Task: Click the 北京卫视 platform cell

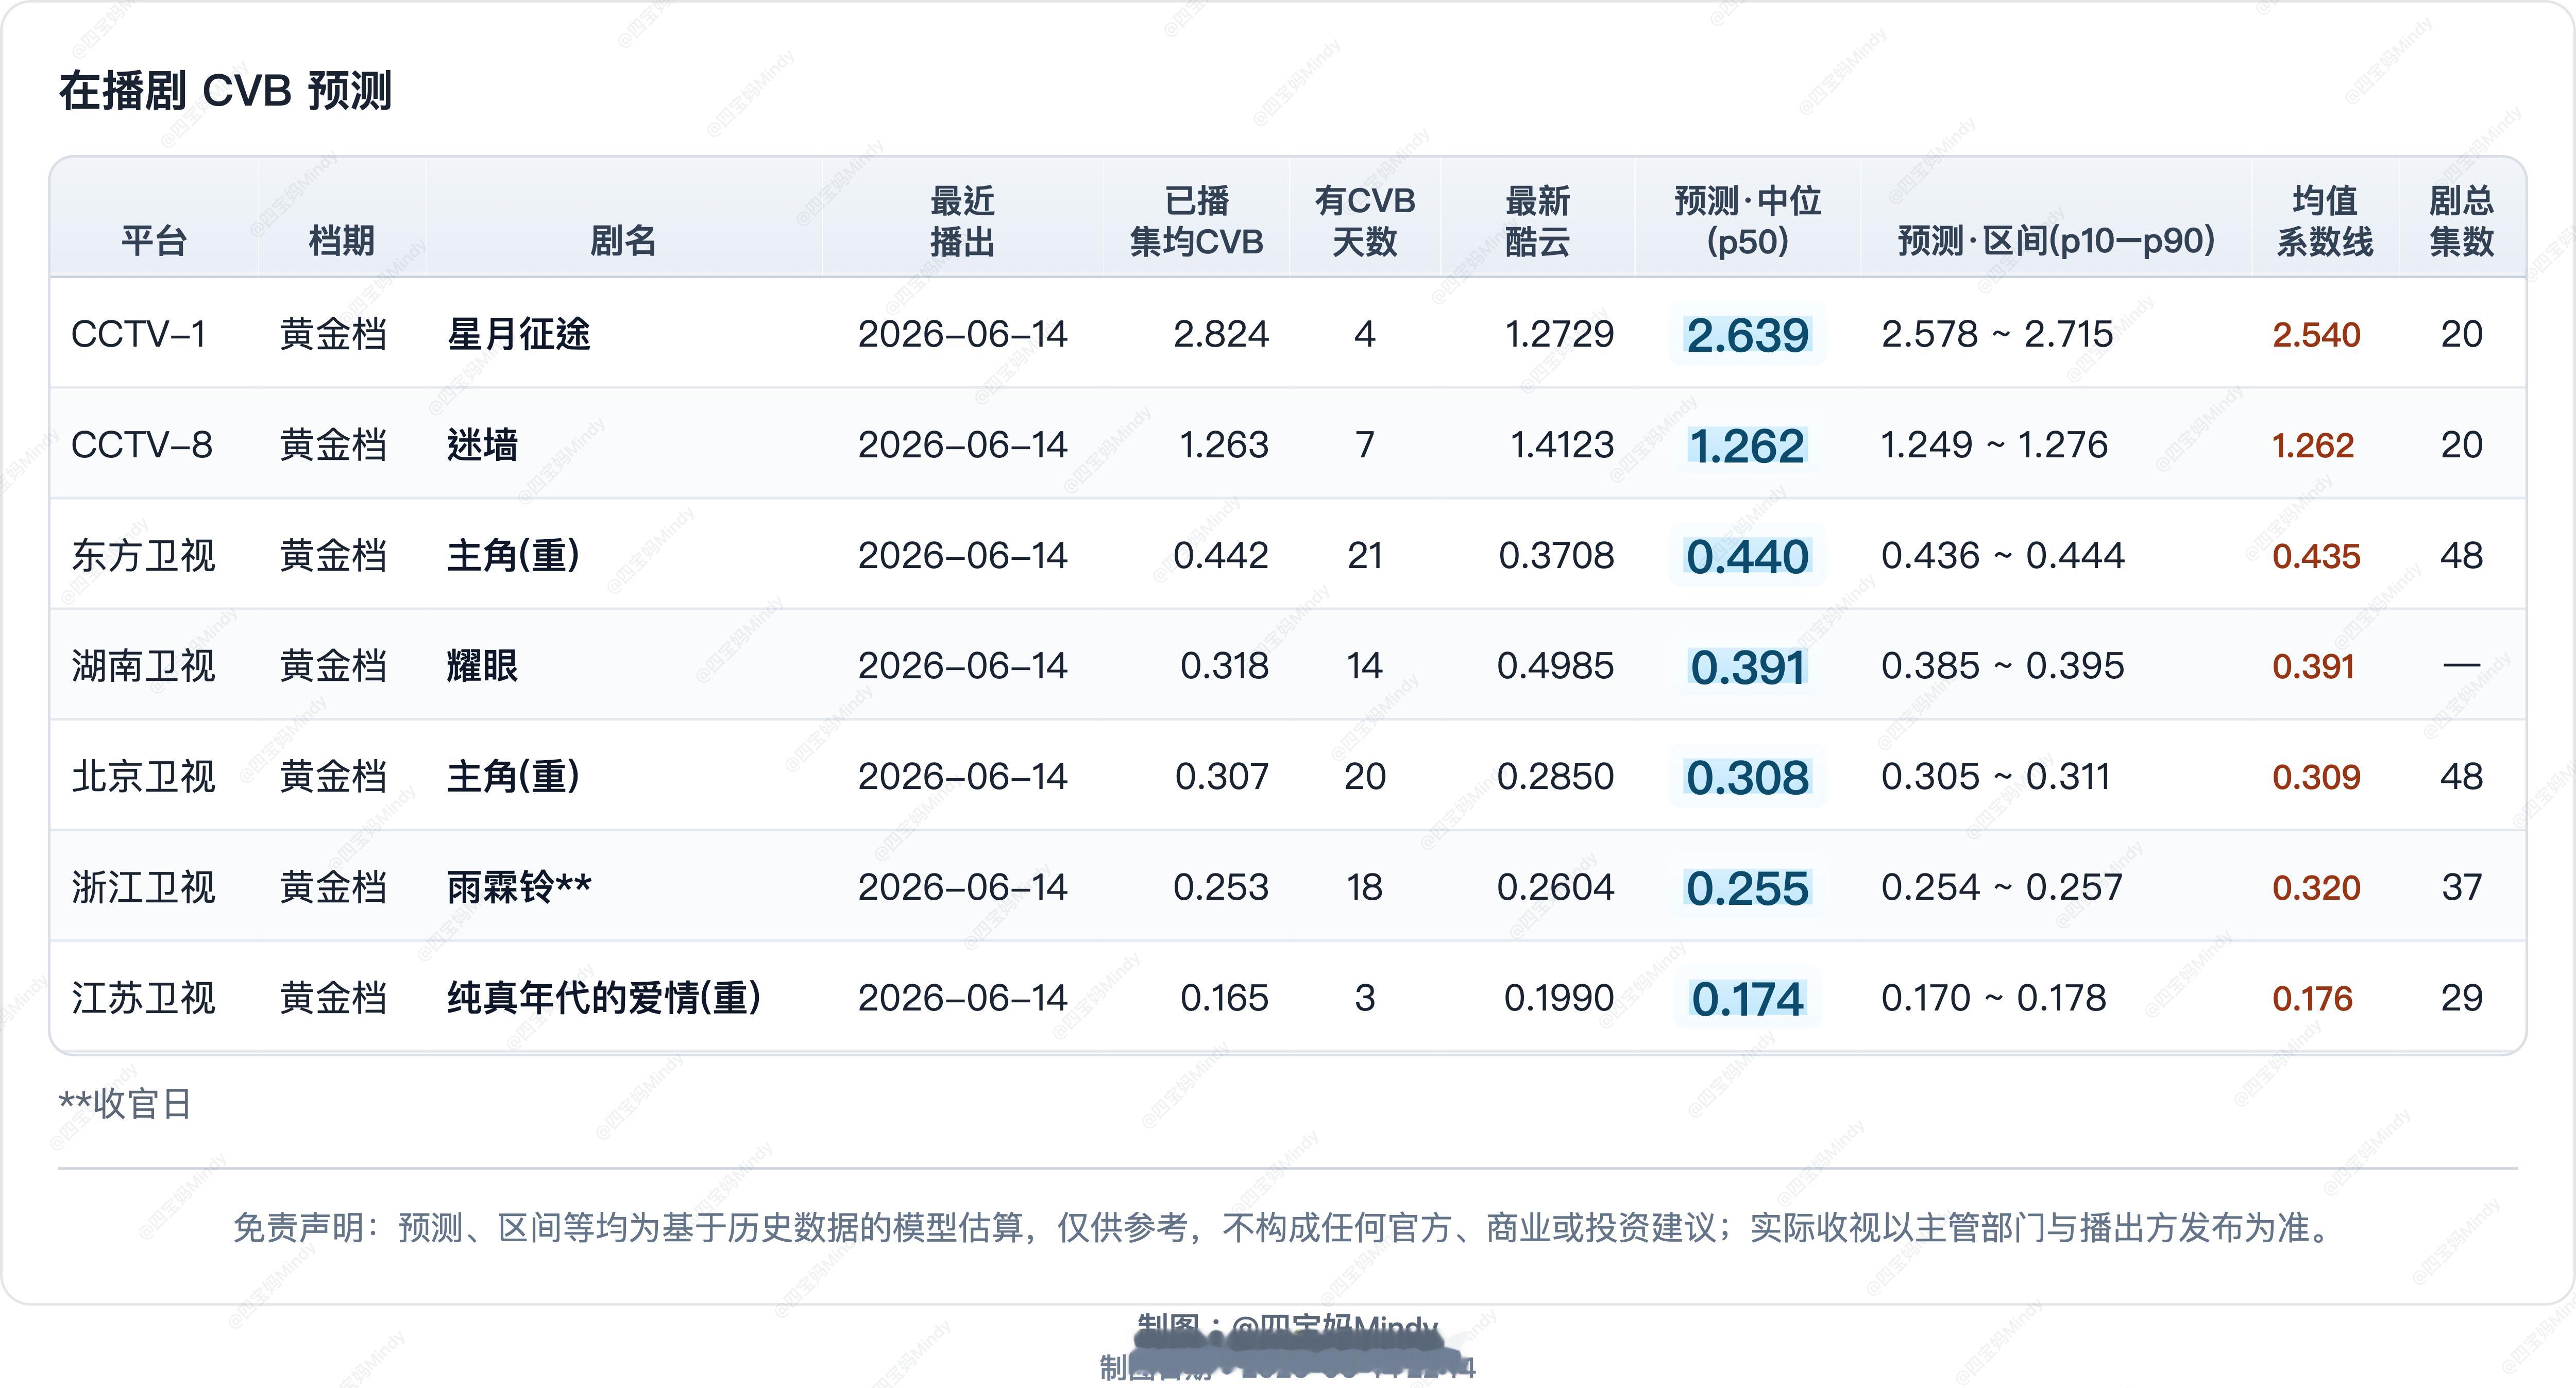Action: click(x=143, y=777)
